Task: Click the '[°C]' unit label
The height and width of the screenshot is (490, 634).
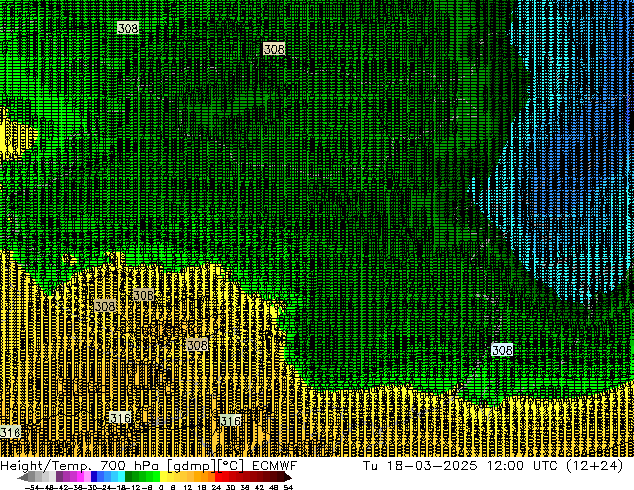Action: [230, 466]
